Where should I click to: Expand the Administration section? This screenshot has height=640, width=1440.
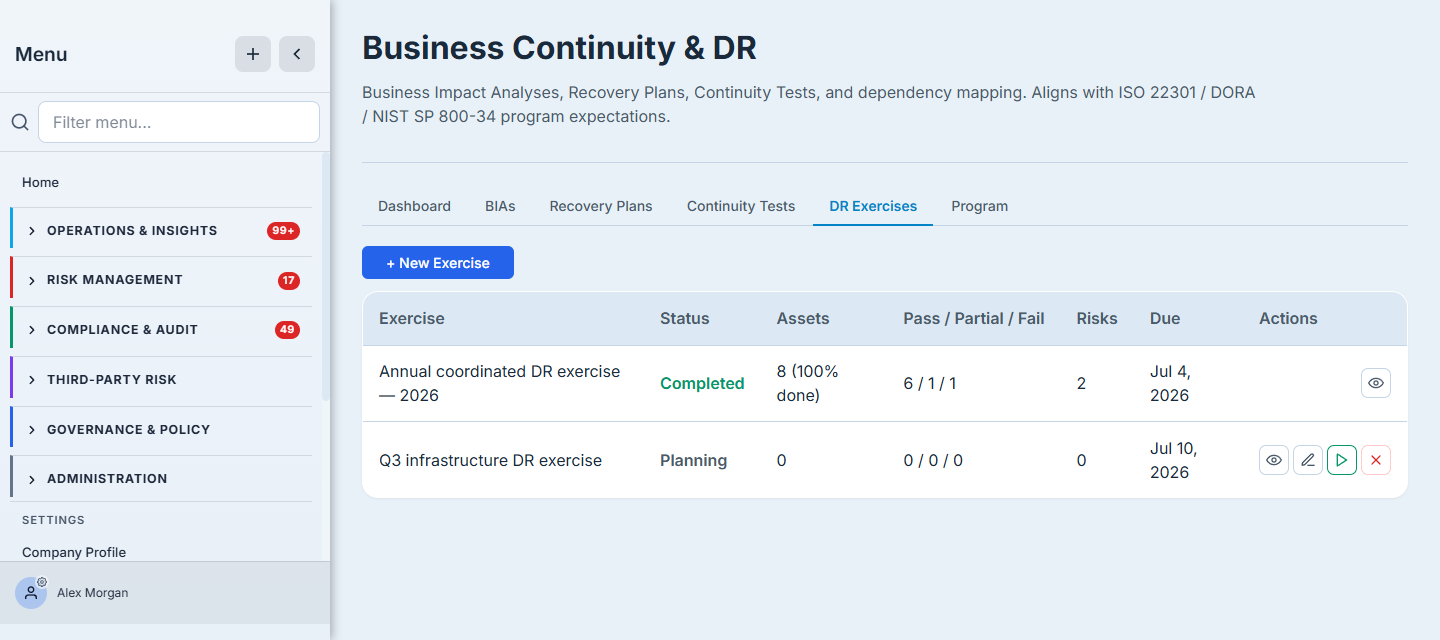point(161,479)
